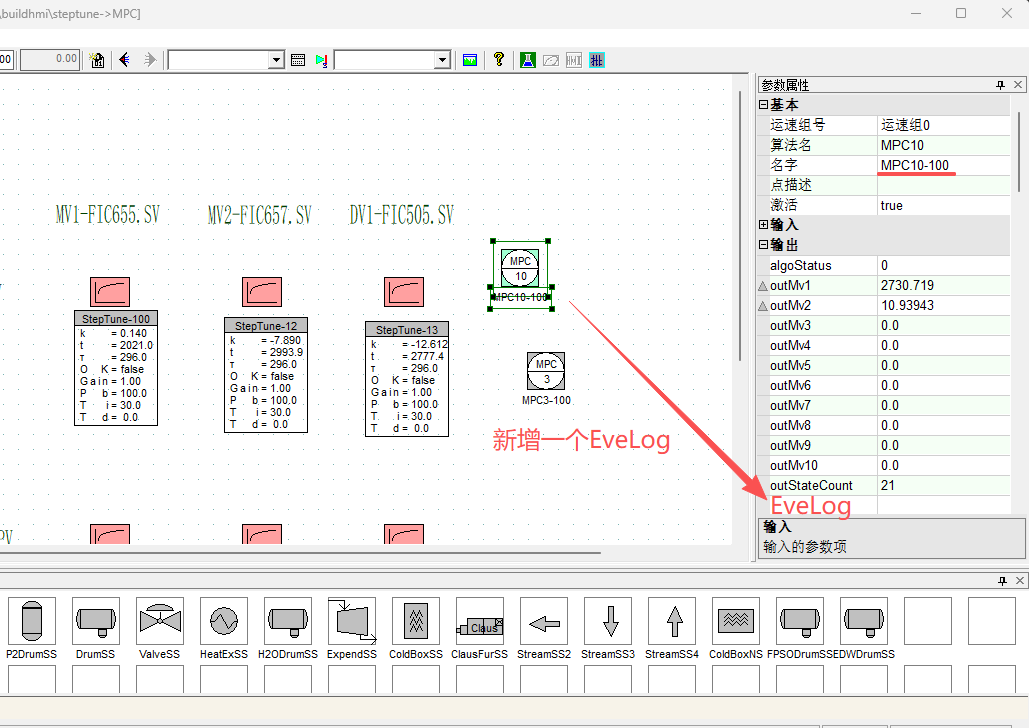
Task: Pin the 参数属性 panel
Action: point(1000,86)
